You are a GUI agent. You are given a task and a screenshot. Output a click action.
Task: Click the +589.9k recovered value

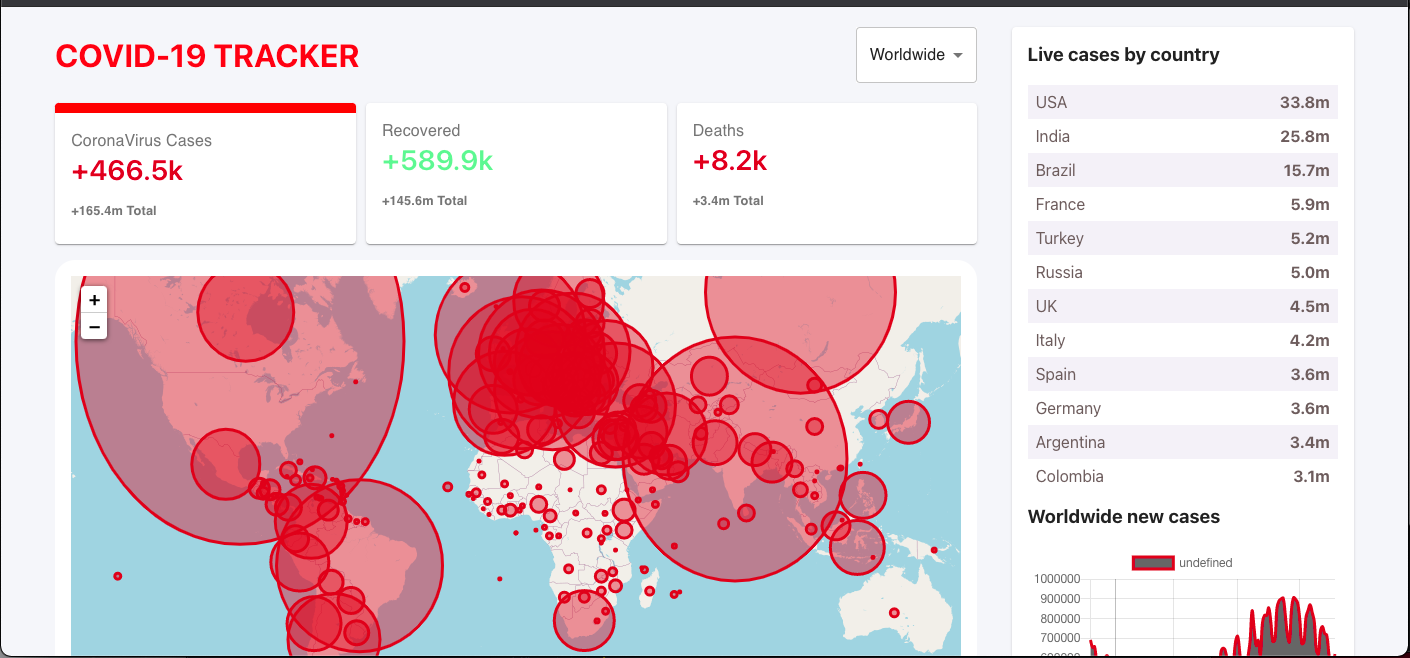[438, 161]
